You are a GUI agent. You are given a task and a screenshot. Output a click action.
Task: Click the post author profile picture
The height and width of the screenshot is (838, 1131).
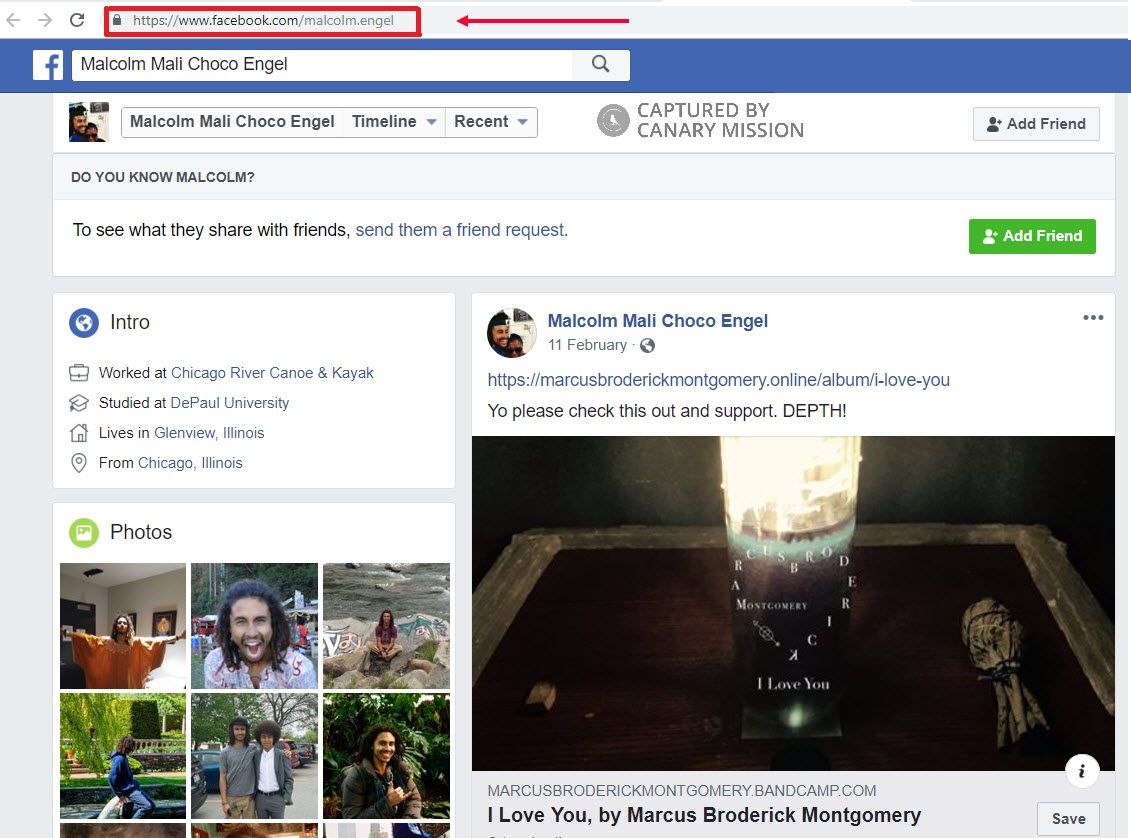[x=512, y=333]
